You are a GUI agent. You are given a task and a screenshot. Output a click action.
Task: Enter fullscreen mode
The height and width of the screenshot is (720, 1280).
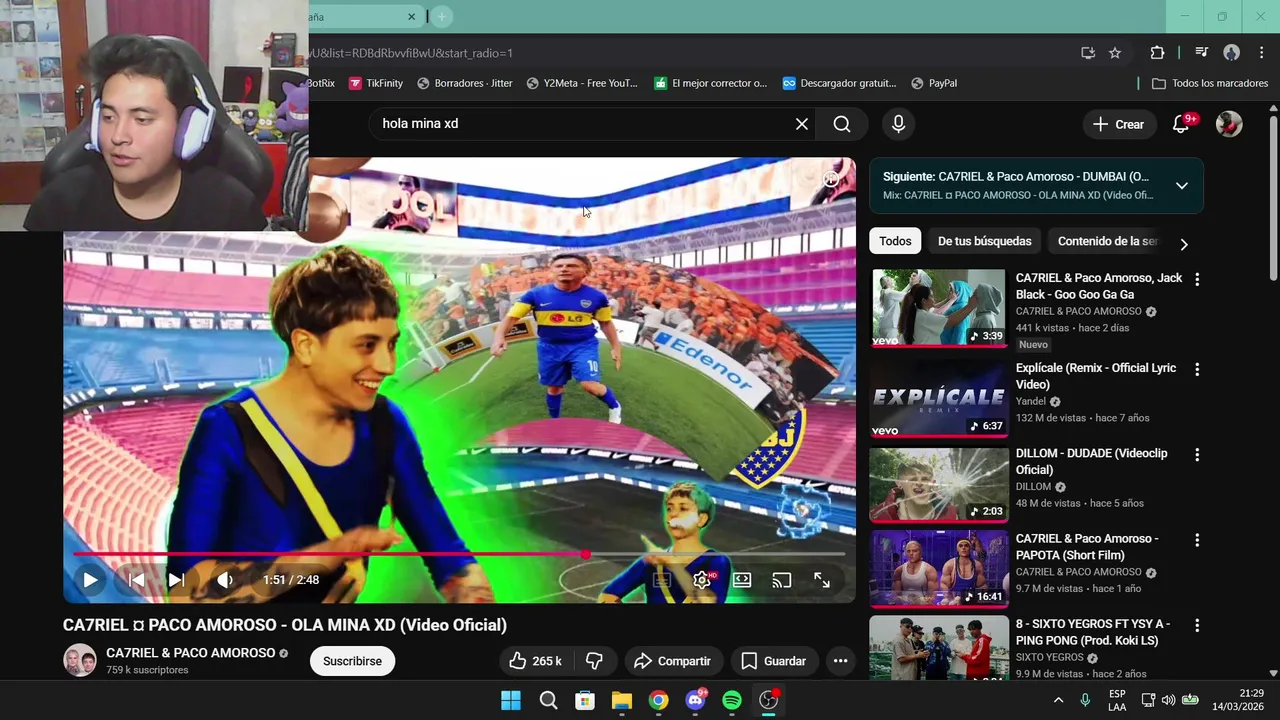coord(822,580)
